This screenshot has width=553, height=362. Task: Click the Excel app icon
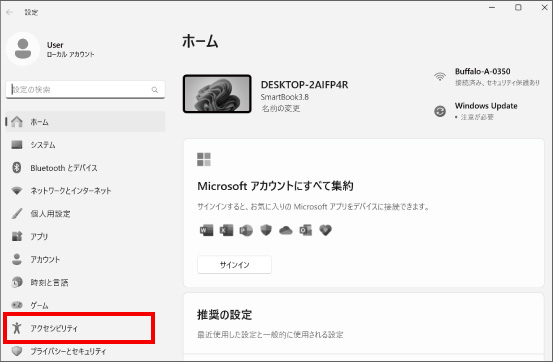click(226, 230)
